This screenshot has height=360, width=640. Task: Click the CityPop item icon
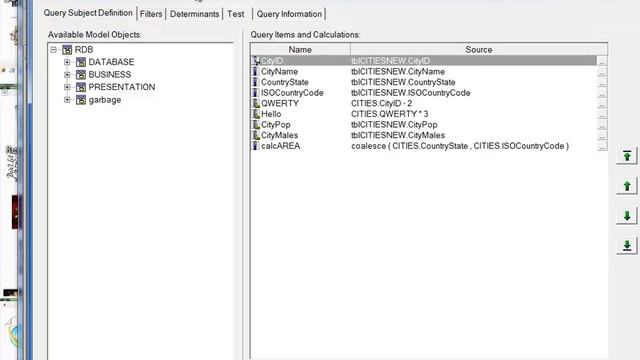click(x=256, y=124)
